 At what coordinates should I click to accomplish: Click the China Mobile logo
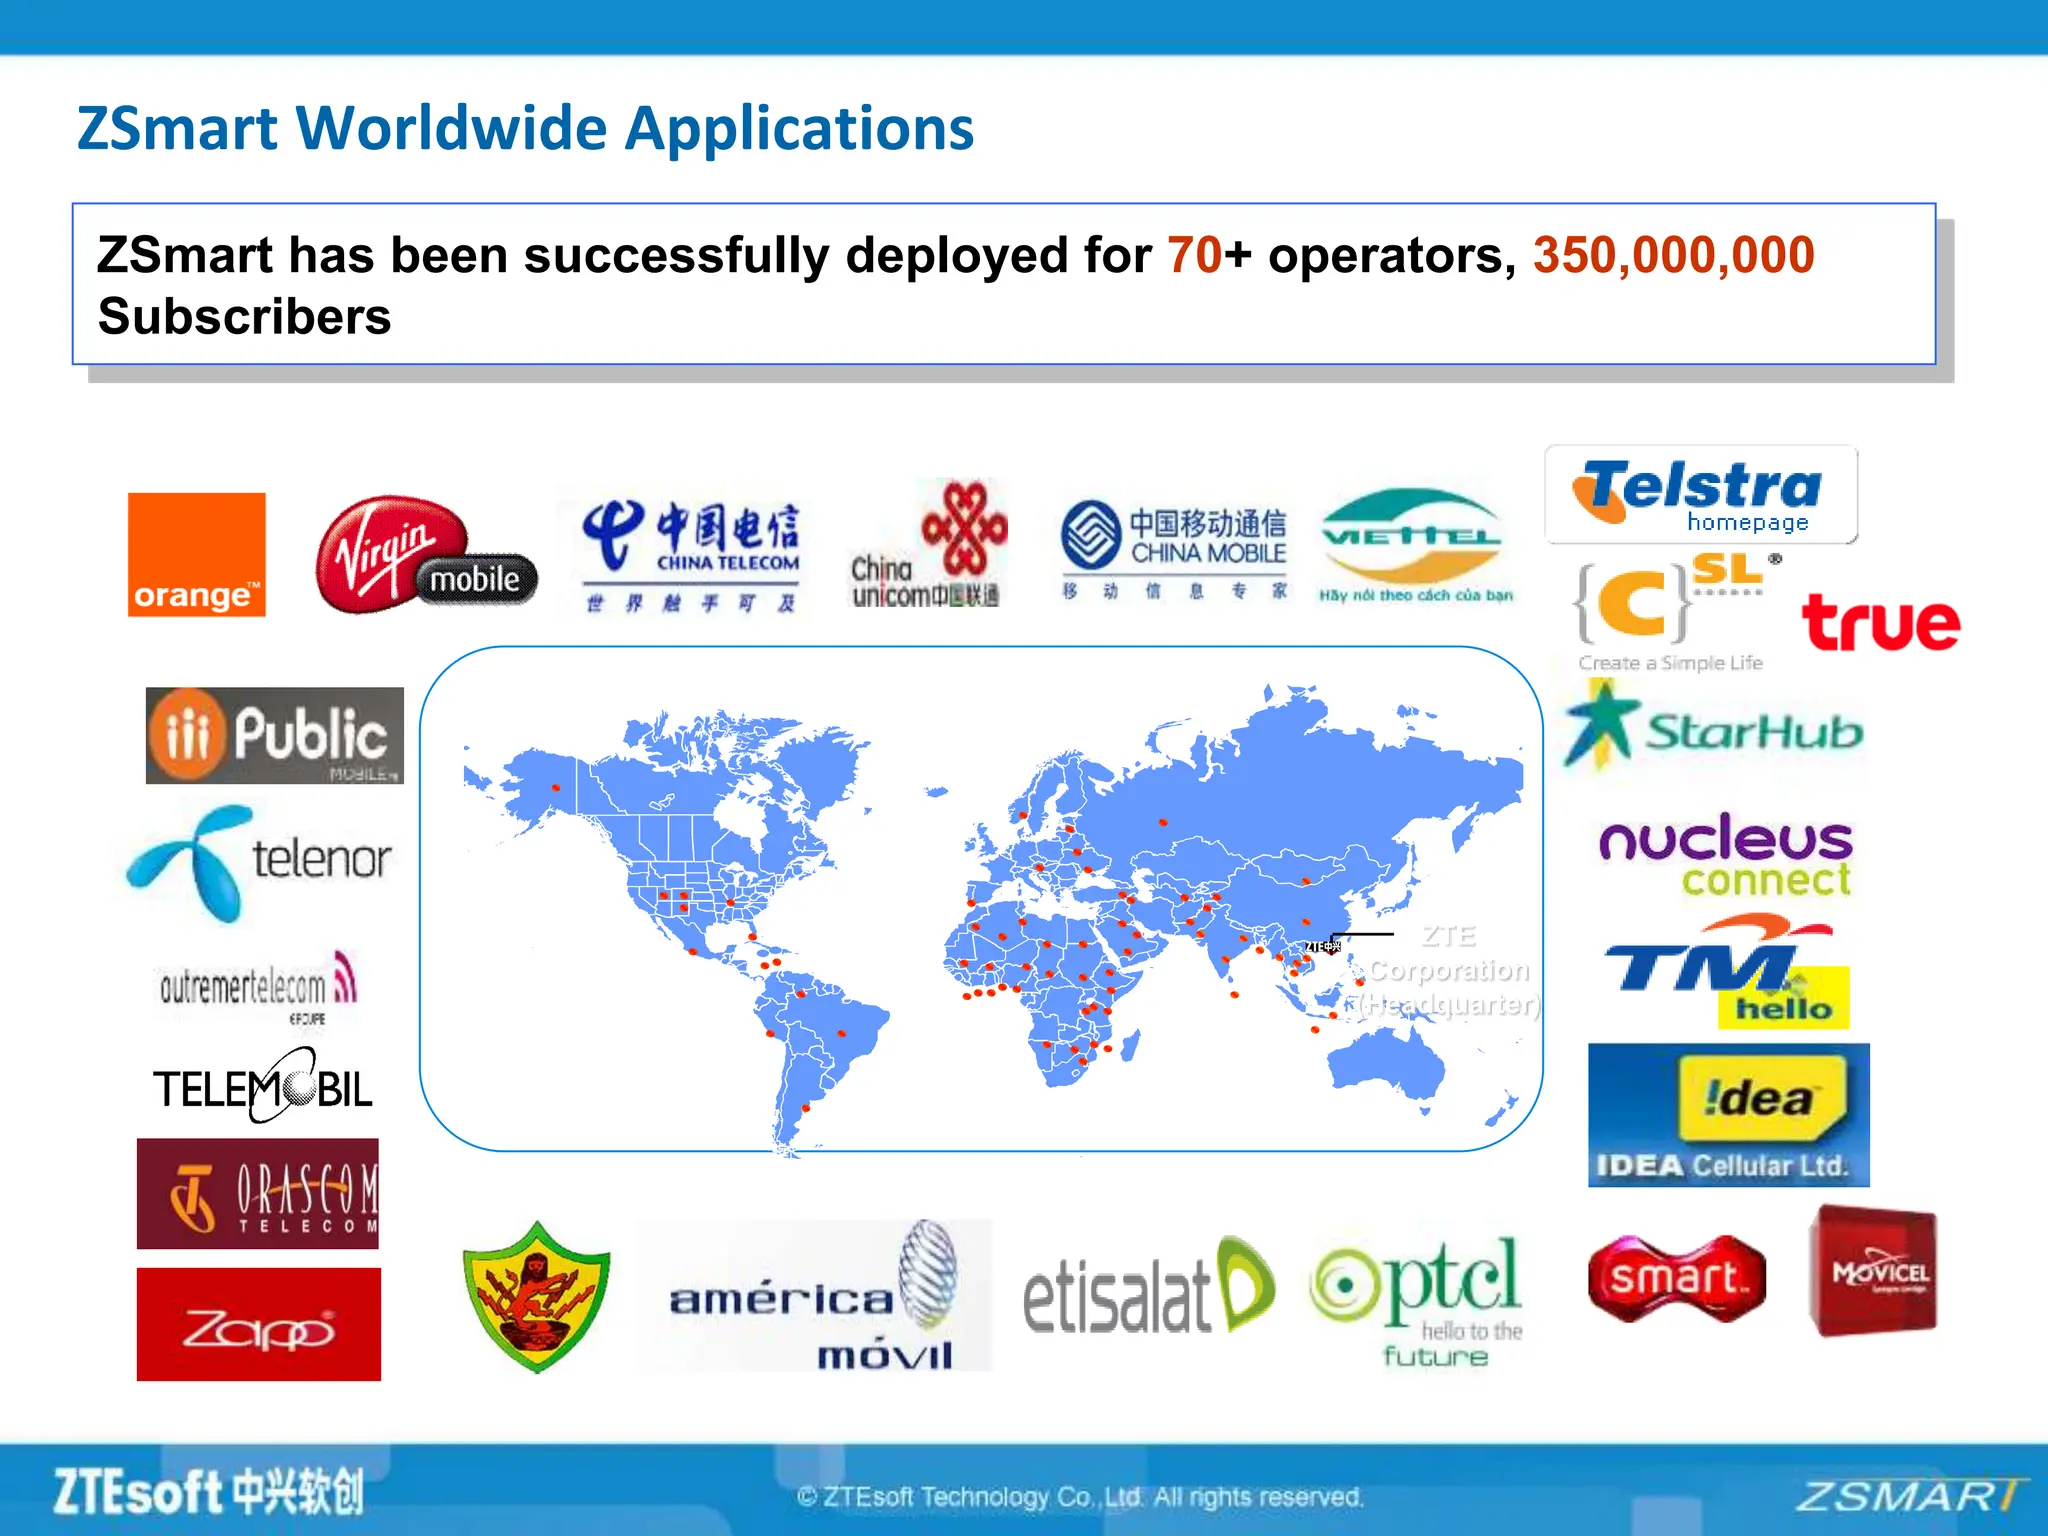click(x=1174, y=549)
